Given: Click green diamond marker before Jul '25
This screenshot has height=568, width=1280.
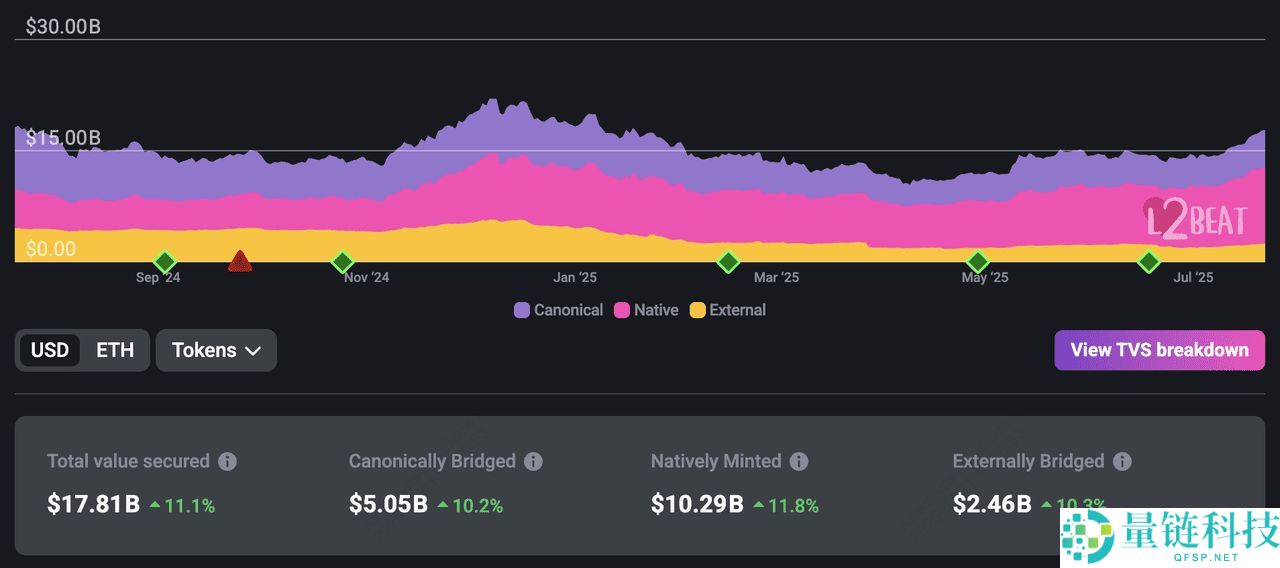Looking at the screenshot, I should coord(1149,262).
